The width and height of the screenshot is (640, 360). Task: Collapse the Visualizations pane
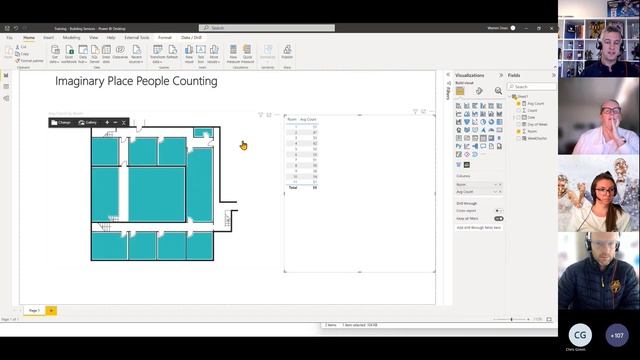click(501, 76)
